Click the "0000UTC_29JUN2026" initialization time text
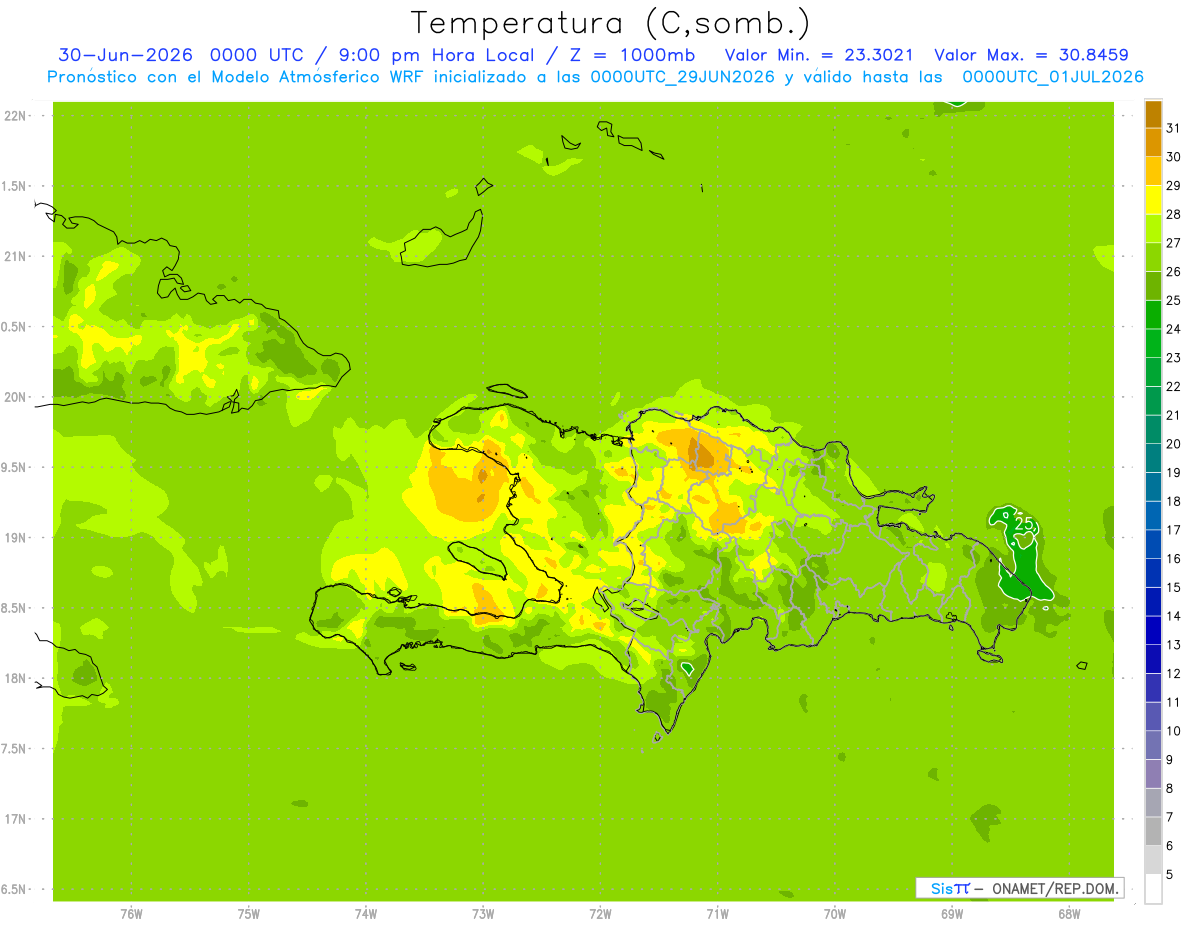The height and width of the screenshot is (927, 1200). (x=683, y=77)
